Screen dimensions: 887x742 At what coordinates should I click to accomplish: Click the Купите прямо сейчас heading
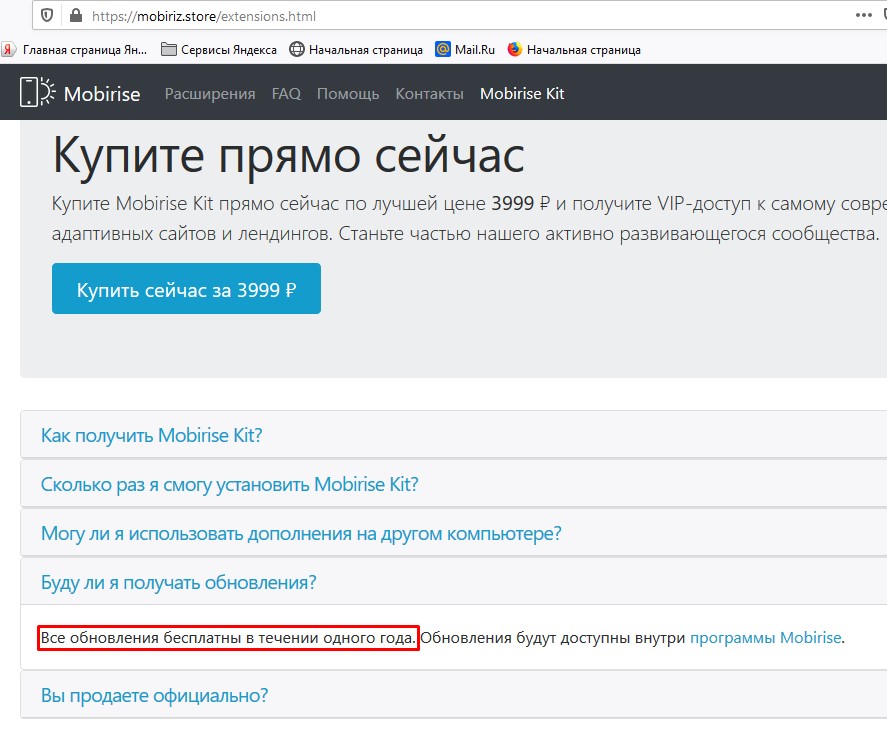[289, 156]
